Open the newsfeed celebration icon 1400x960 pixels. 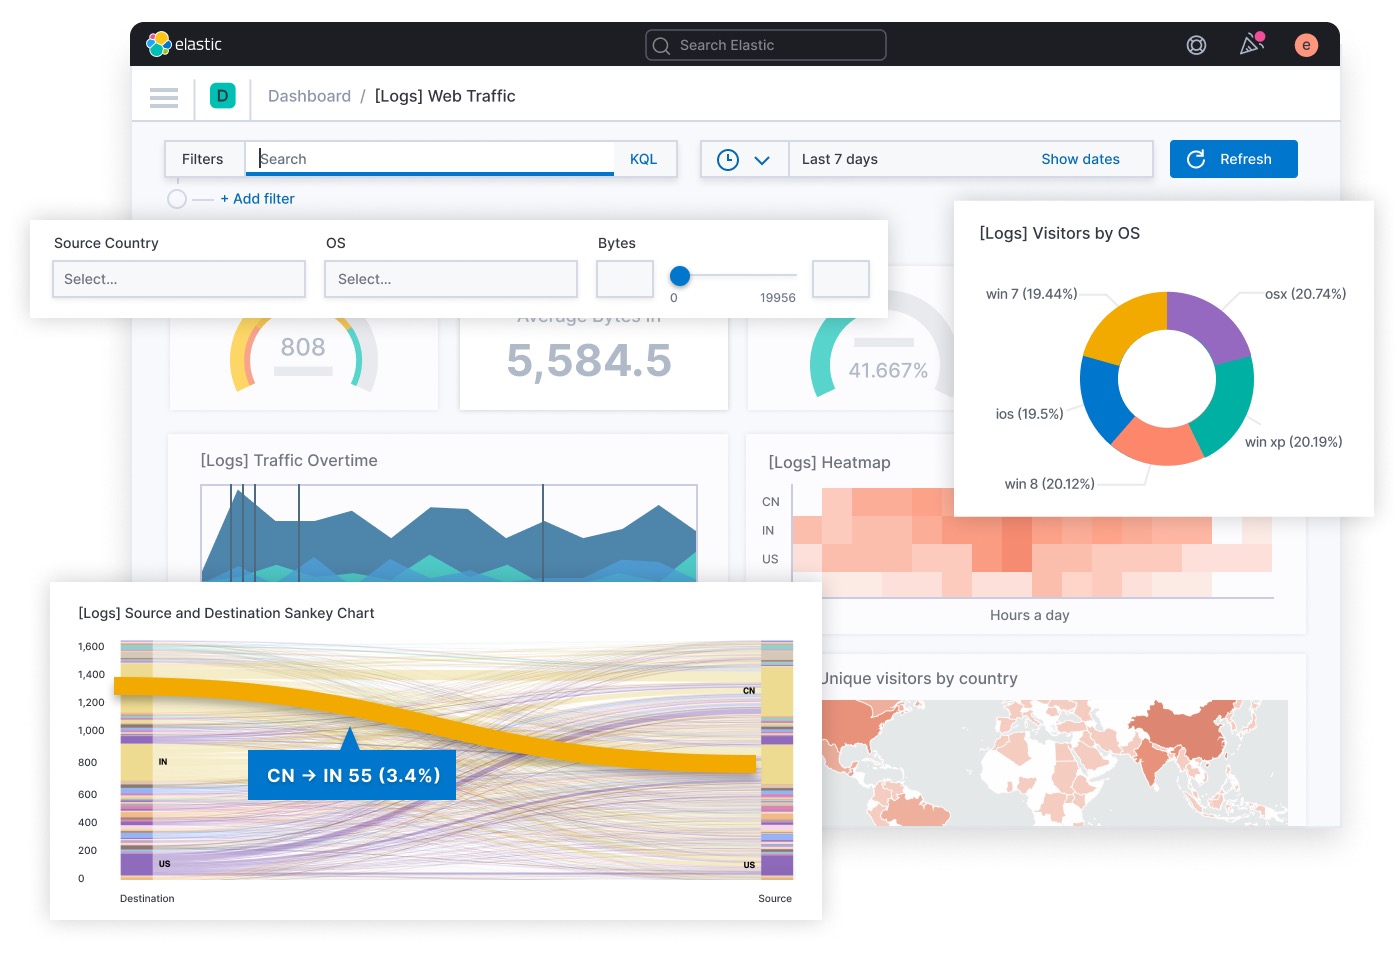[1251, 44]
